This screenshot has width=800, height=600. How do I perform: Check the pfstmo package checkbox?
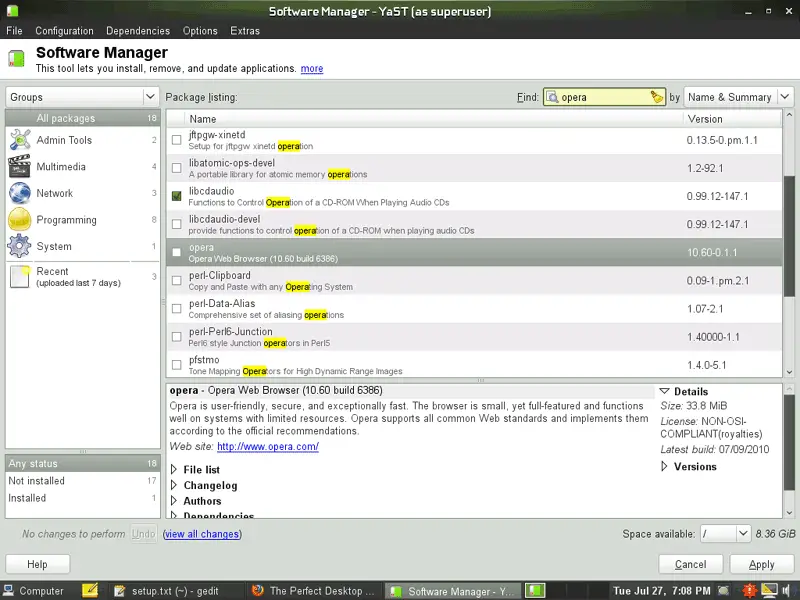coord(177,365)
